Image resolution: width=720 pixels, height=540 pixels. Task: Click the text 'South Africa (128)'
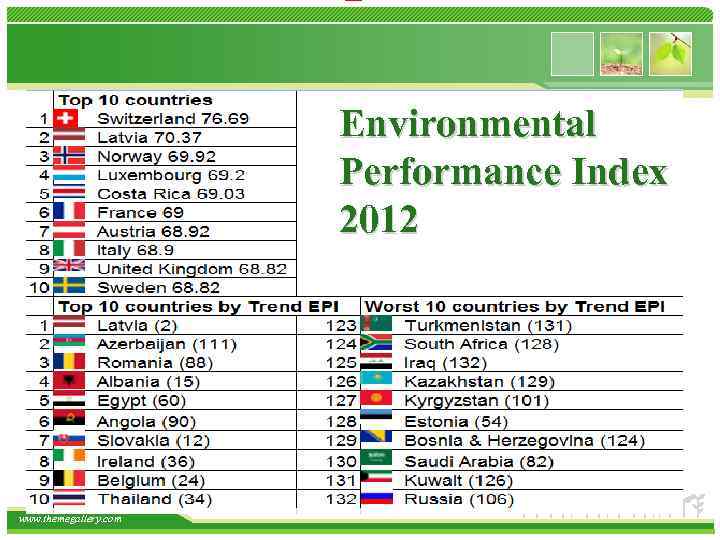482,344
